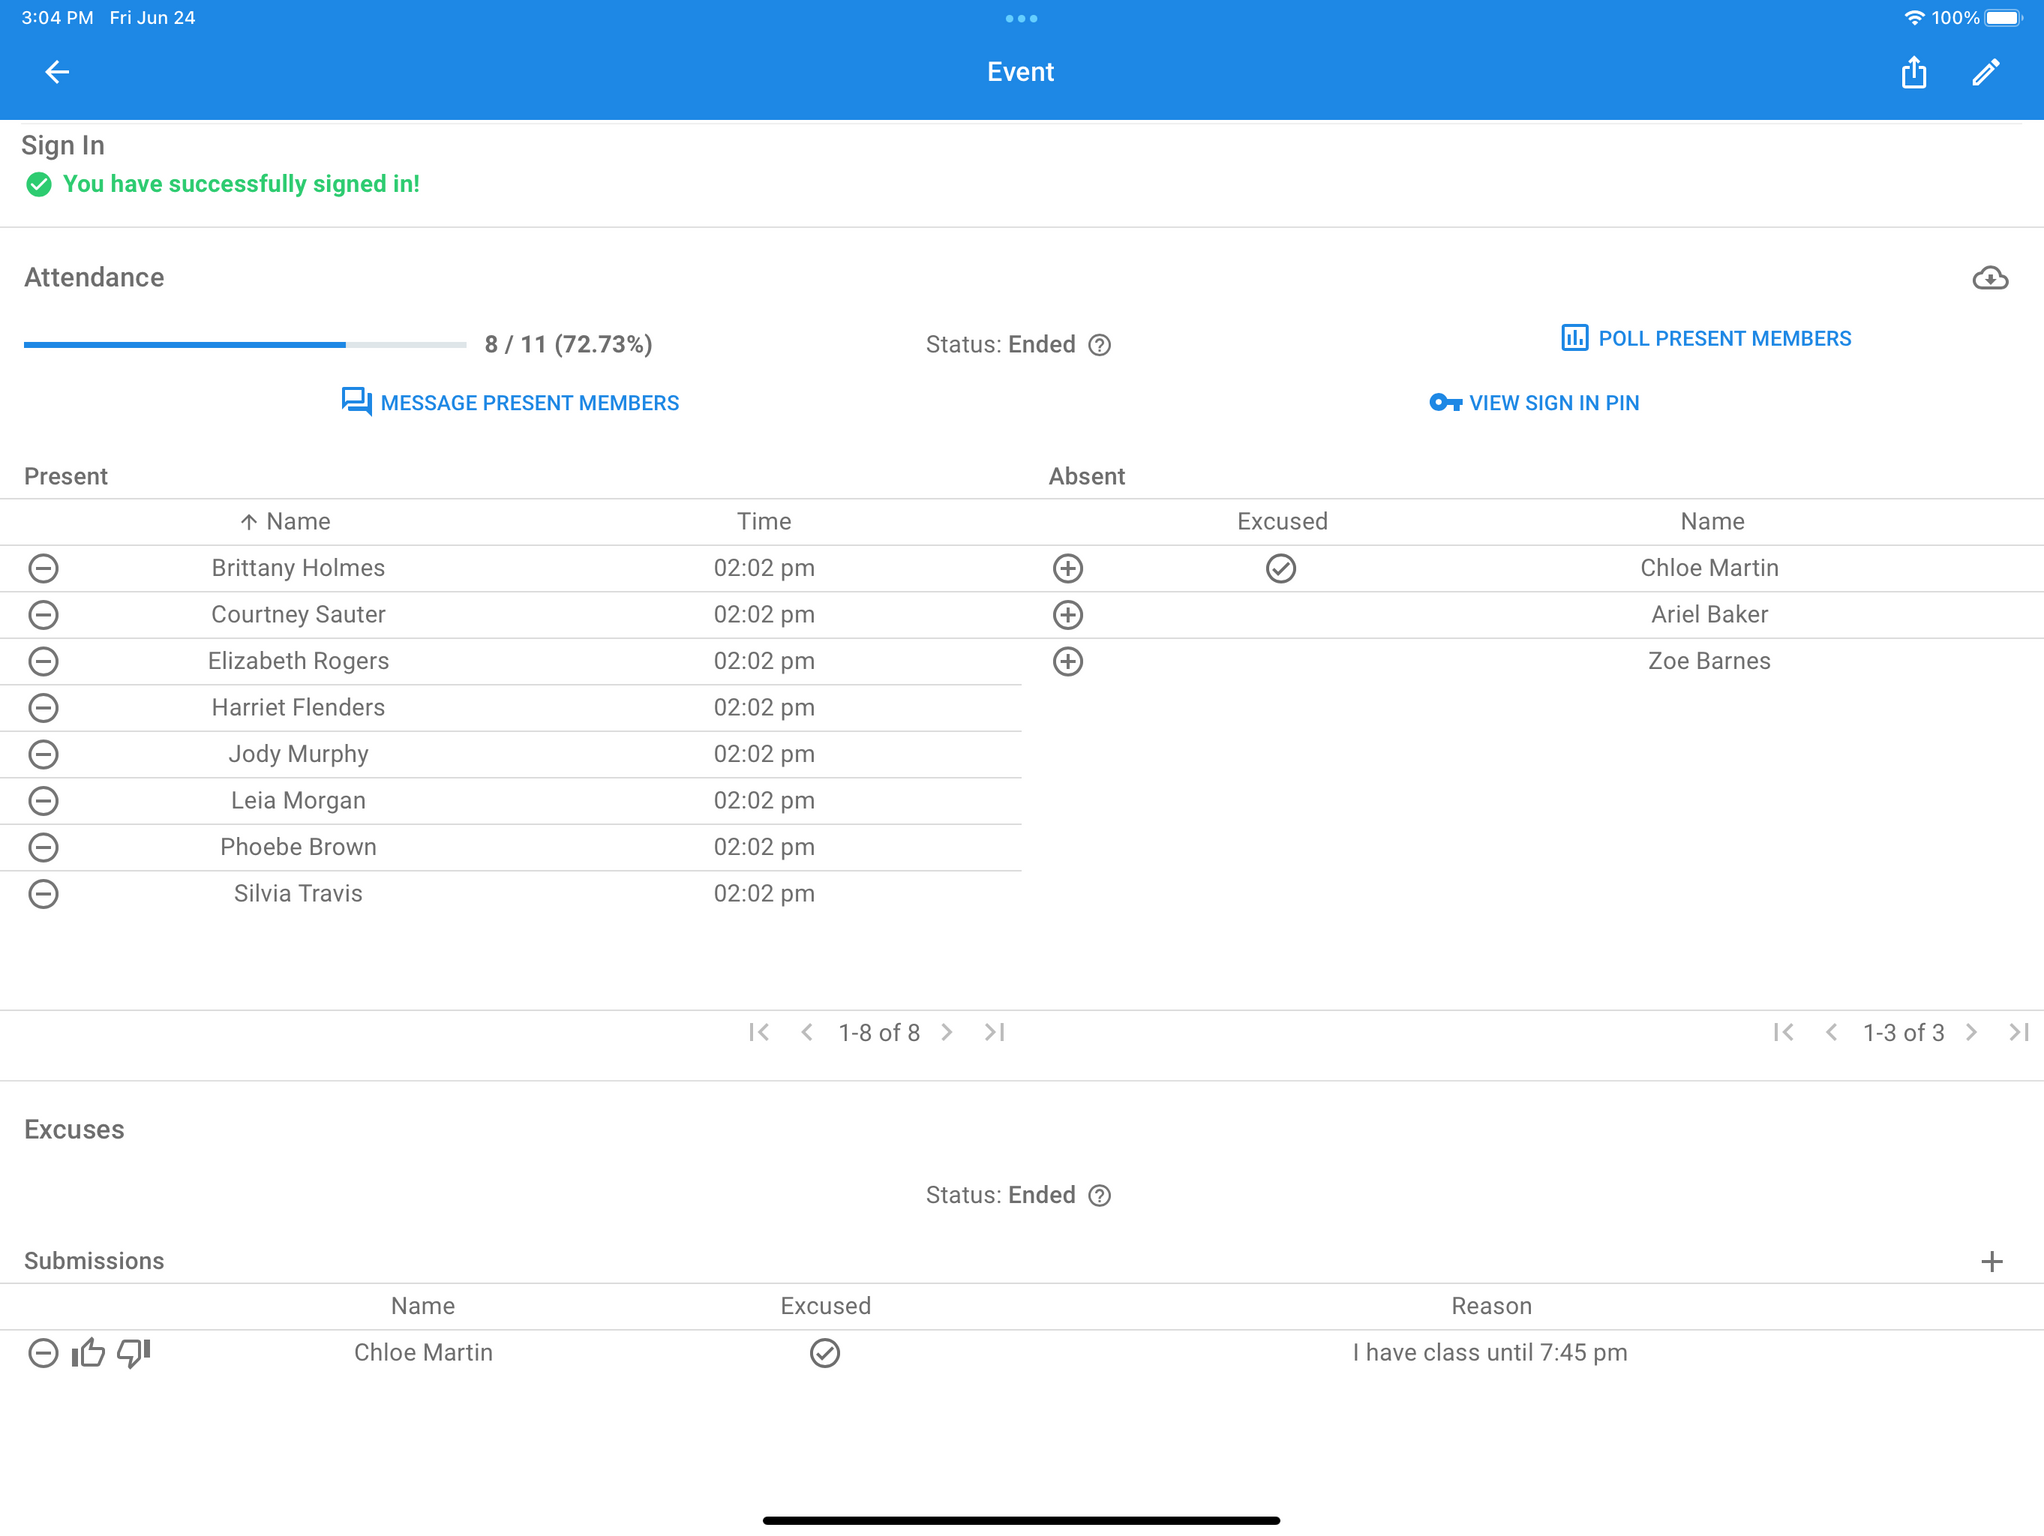Tap the share icon in header

pyautogui.click(x=1913, y=72)
